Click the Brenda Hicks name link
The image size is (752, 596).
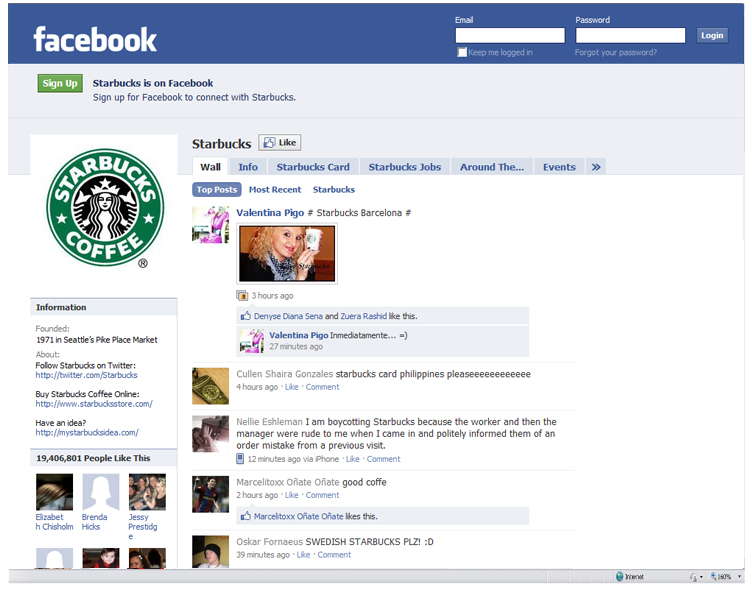[x=94, y=522]
